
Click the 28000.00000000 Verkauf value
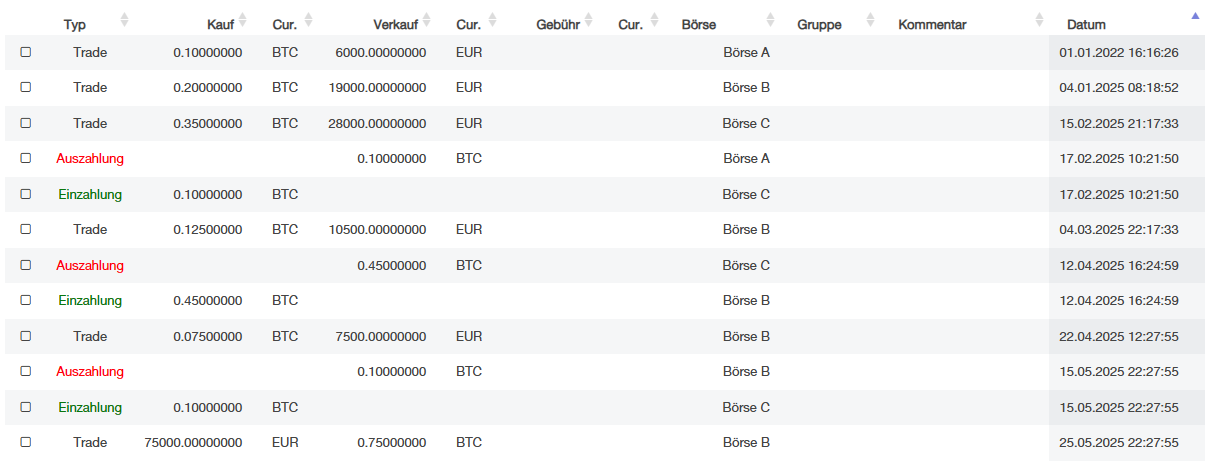[378, 123]
